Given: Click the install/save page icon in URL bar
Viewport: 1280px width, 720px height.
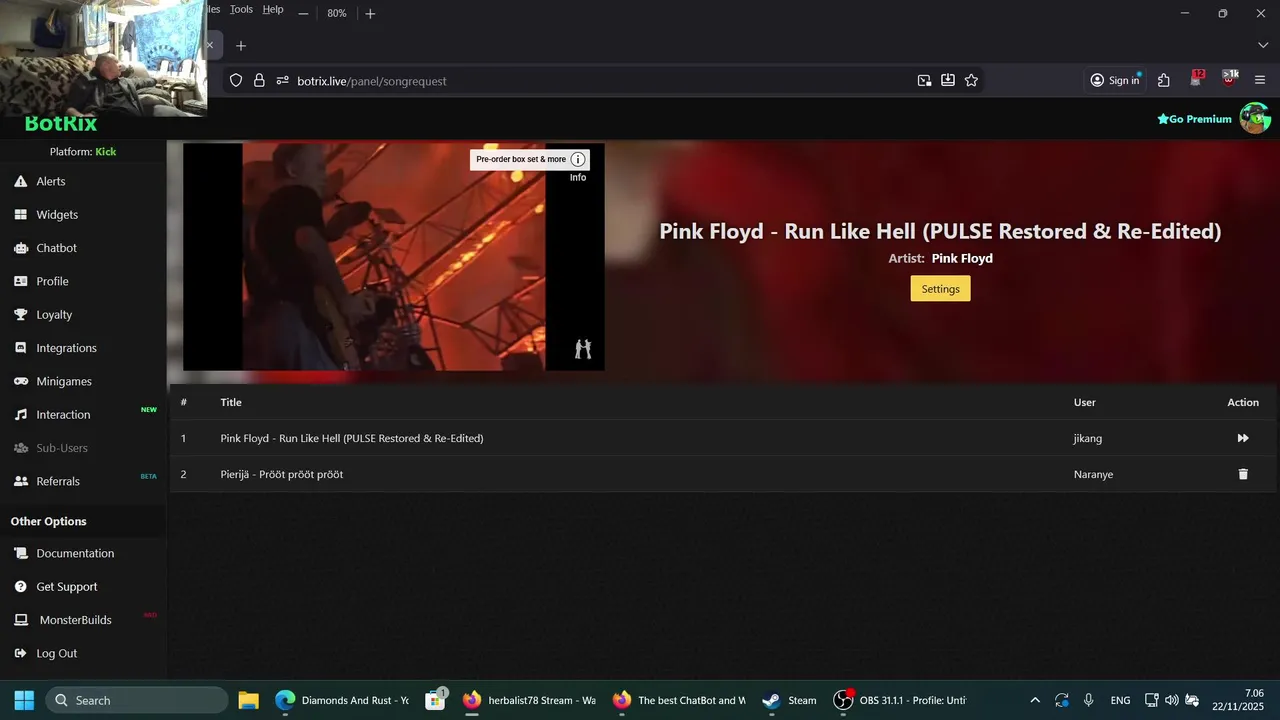Looking at the screenshot, I should click(948, 81).
